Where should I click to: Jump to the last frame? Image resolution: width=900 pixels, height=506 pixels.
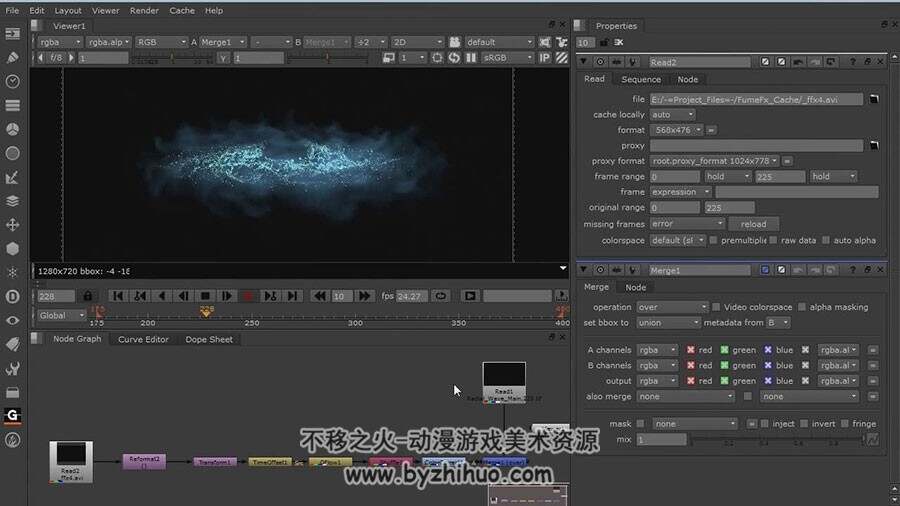coord(292,296)
